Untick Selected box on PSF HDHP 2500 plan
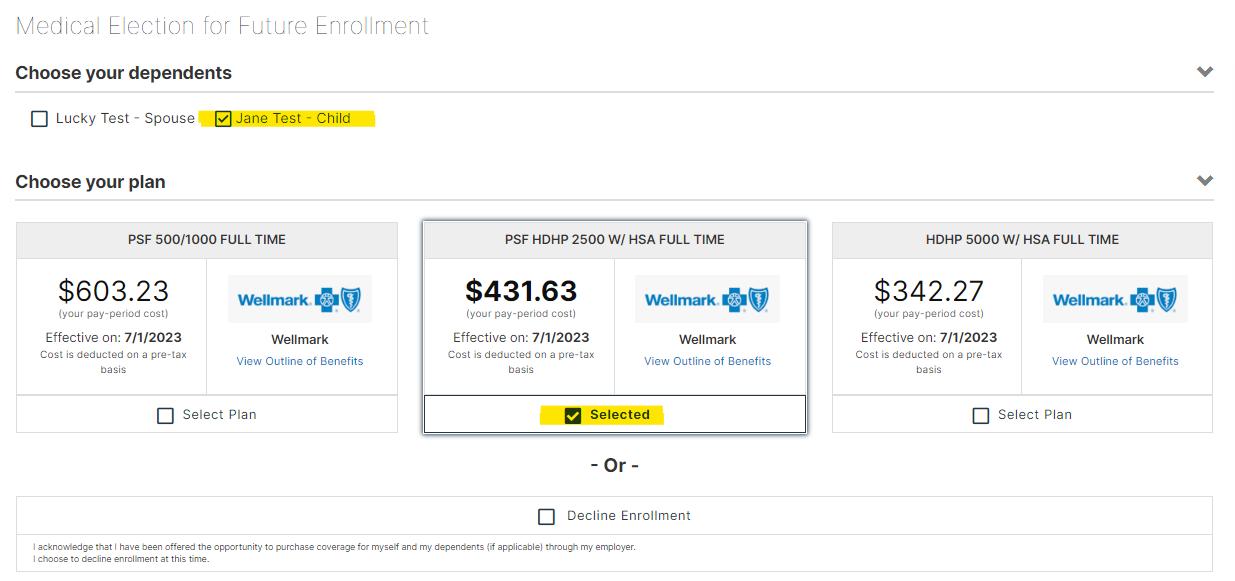 [573, 415]
